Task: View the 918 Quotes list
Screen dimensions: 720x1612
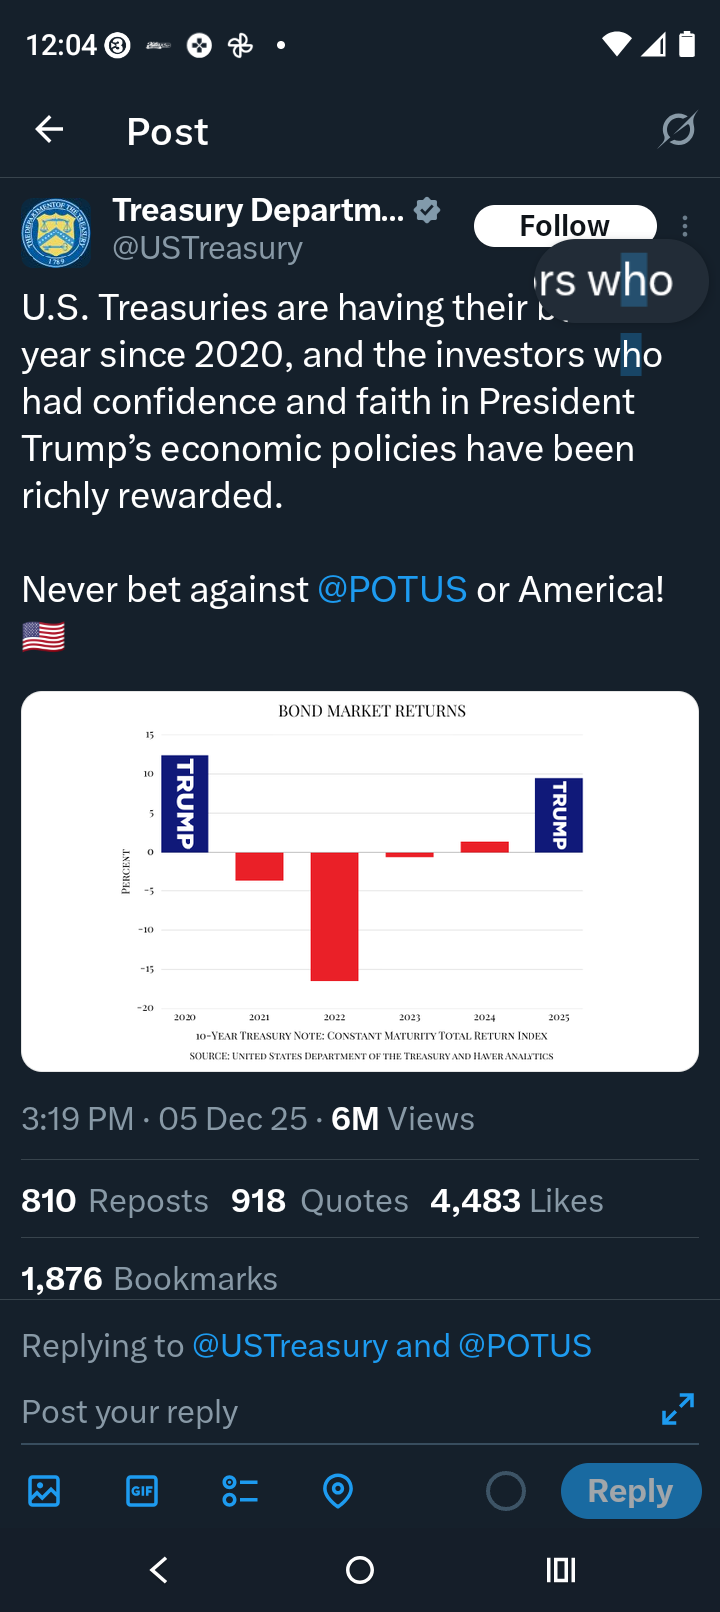Action: pyautogui.click(x=320, y=1200)
